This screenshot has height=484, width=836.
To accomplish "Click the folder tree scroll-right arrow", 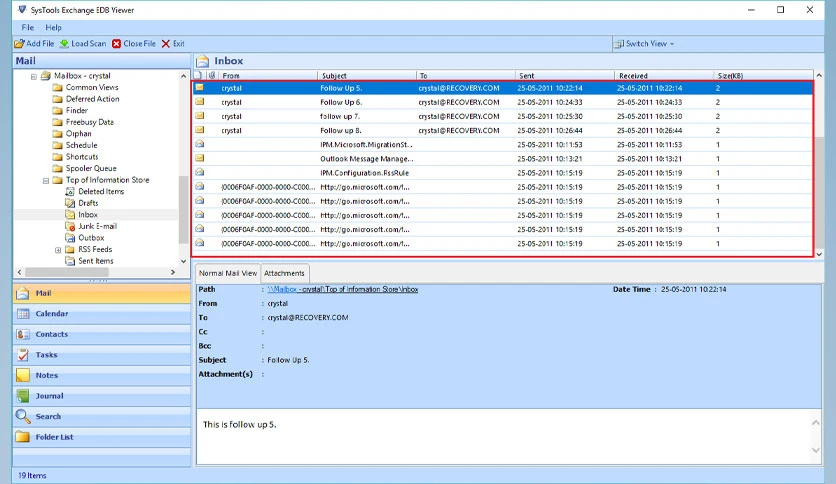I will 173,272.
